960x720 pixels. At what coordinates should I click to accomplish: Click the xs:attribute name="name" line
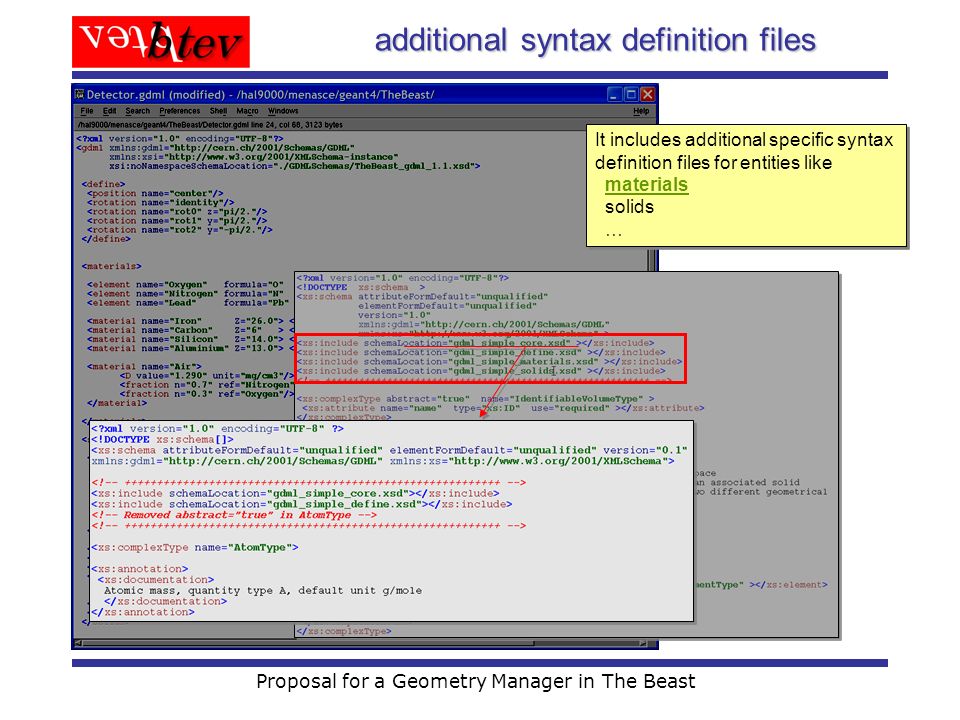coord(503,408)
